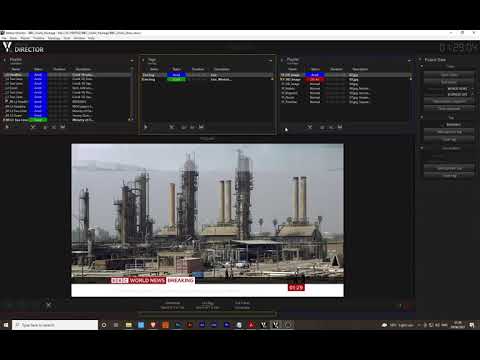Click the bottom-most button in the side panel

[449, 176]
